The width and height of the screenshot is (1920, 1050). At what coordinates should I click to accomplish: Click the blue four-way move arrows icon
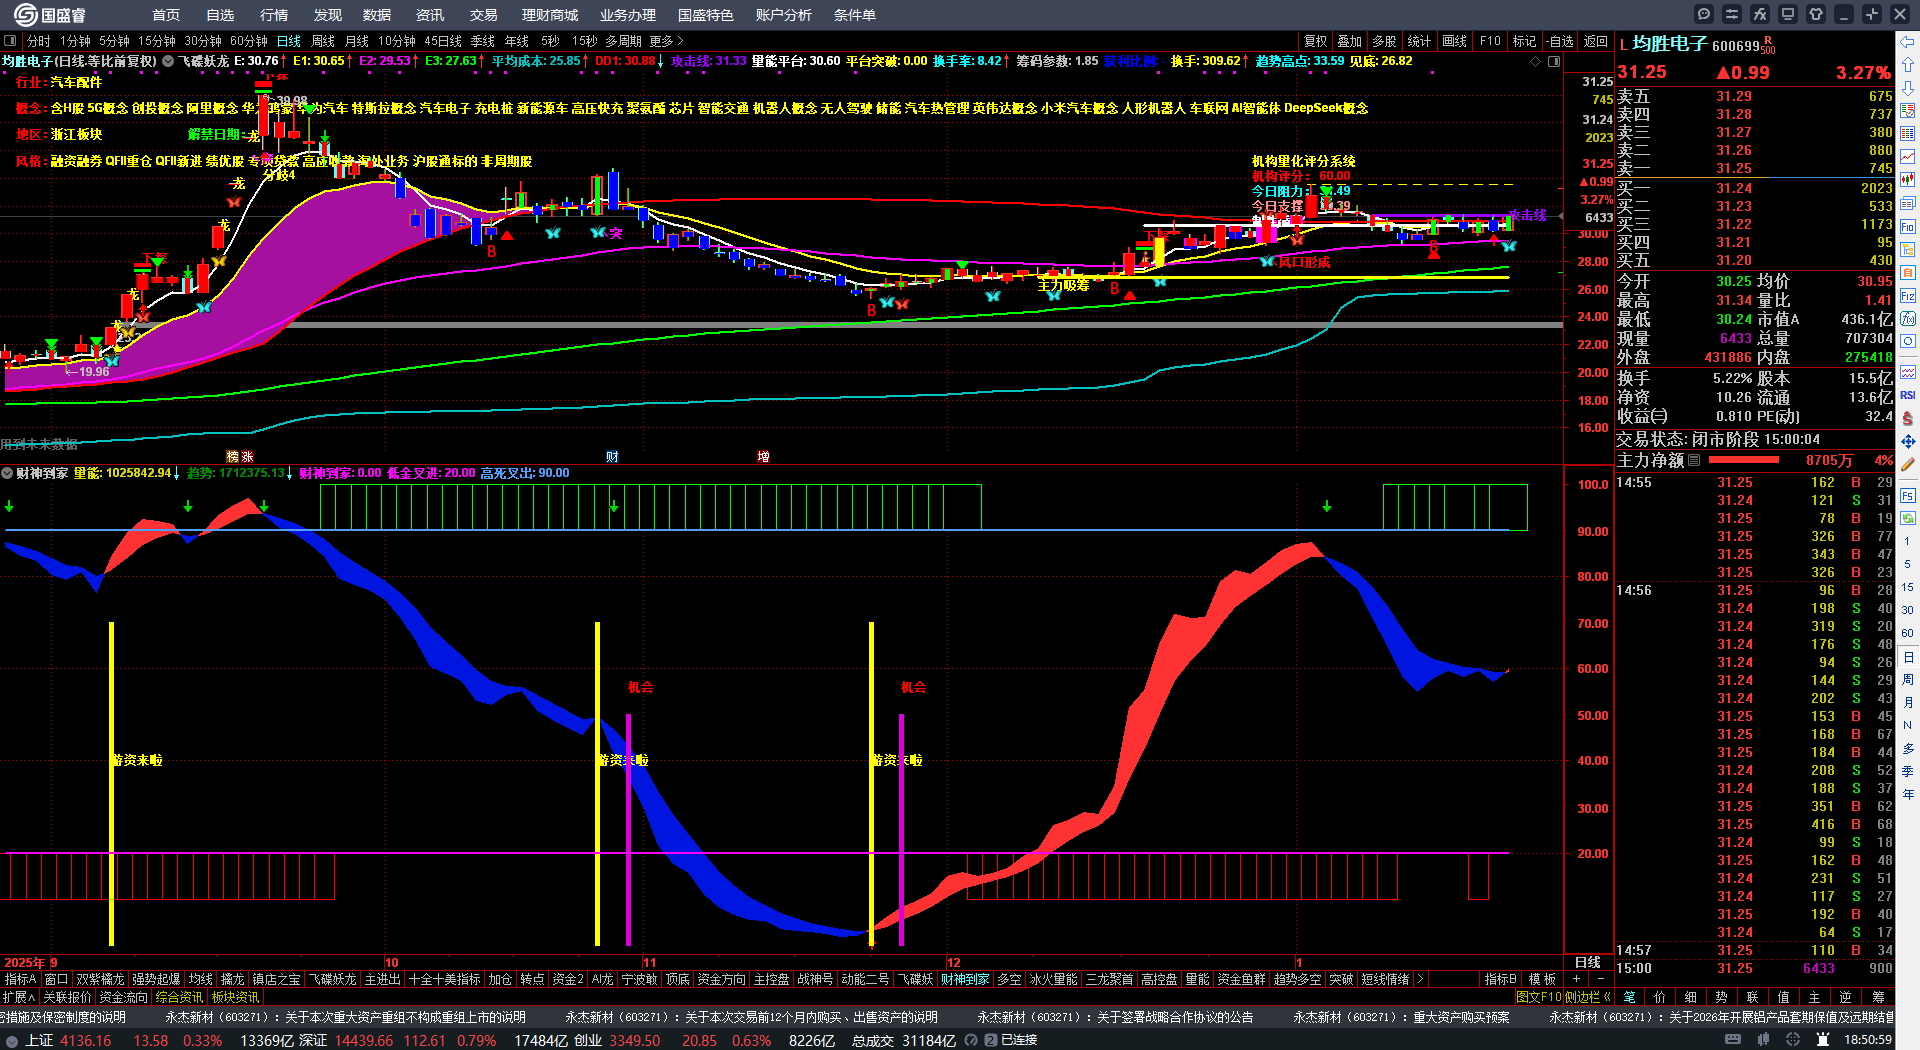(1908, 441)
